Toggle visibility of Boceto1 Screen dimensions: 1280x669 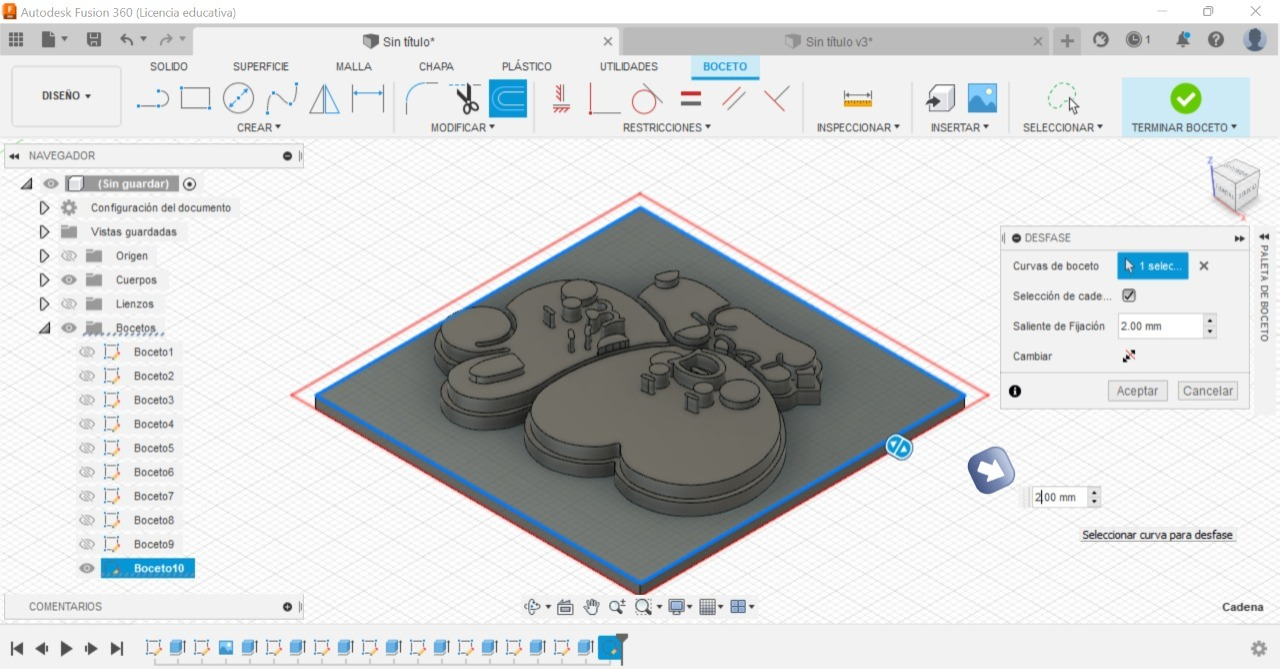click(87, 352)
